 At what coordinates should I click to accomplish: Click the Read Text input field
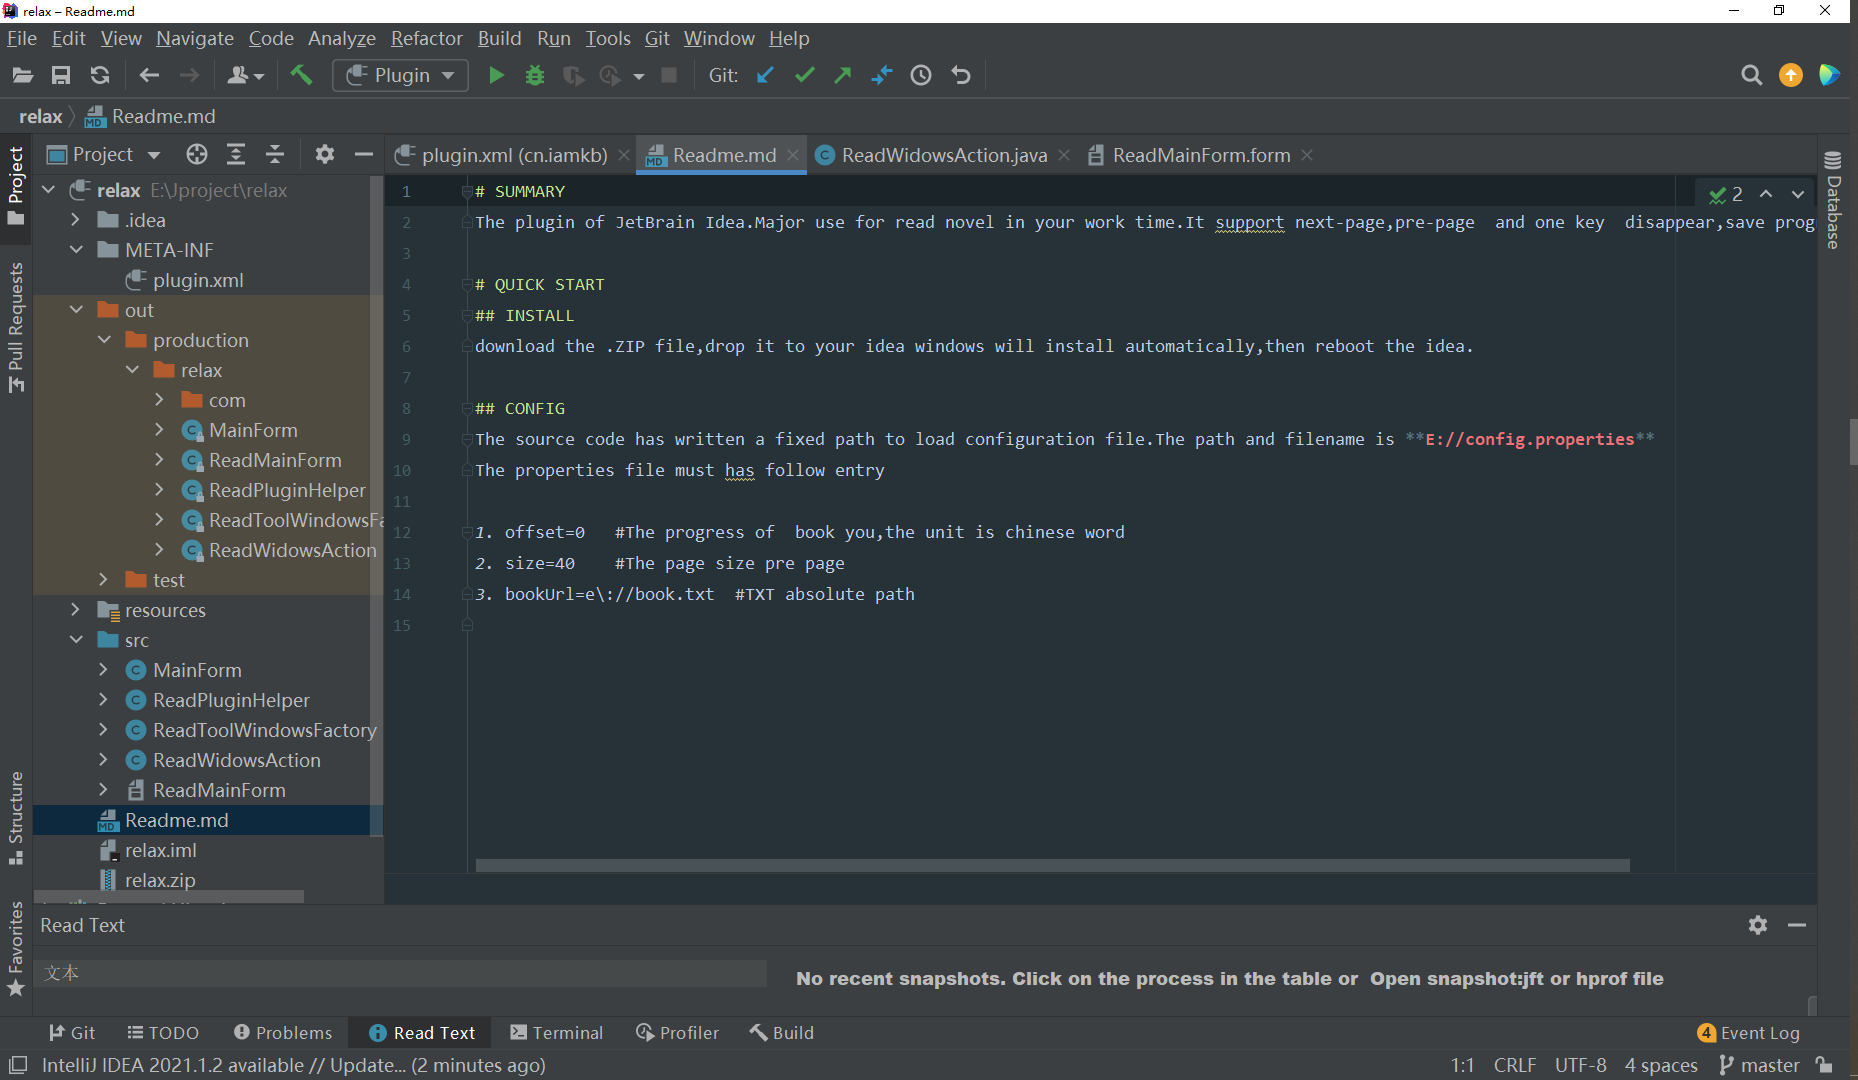pyautogui.click(x=401, y=973)
